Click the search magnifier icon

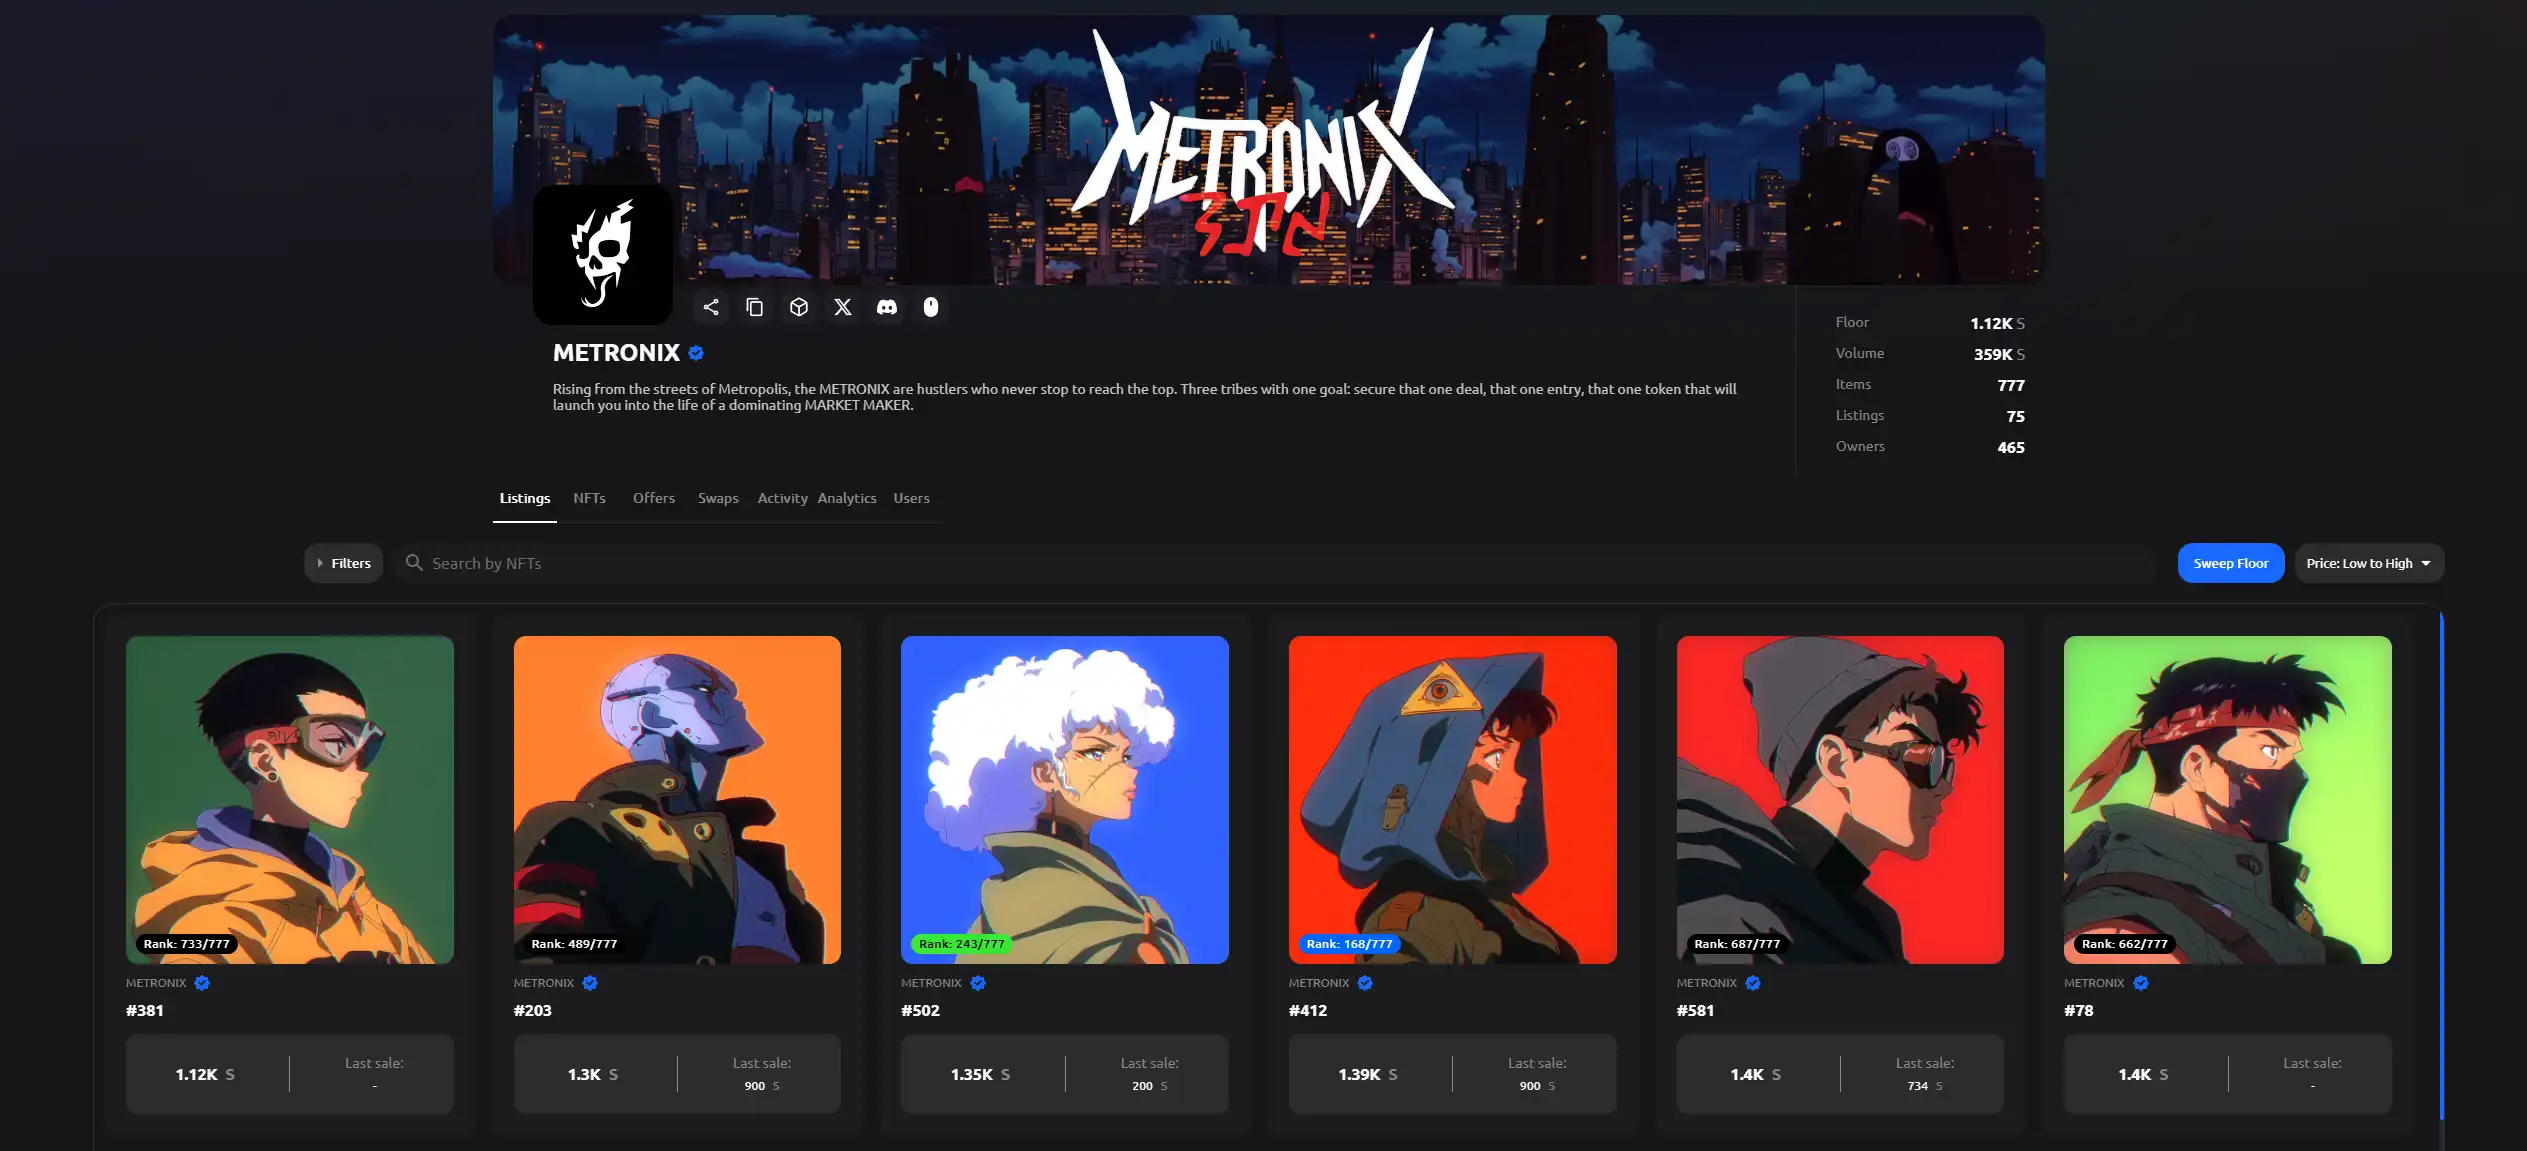(414, 563)
